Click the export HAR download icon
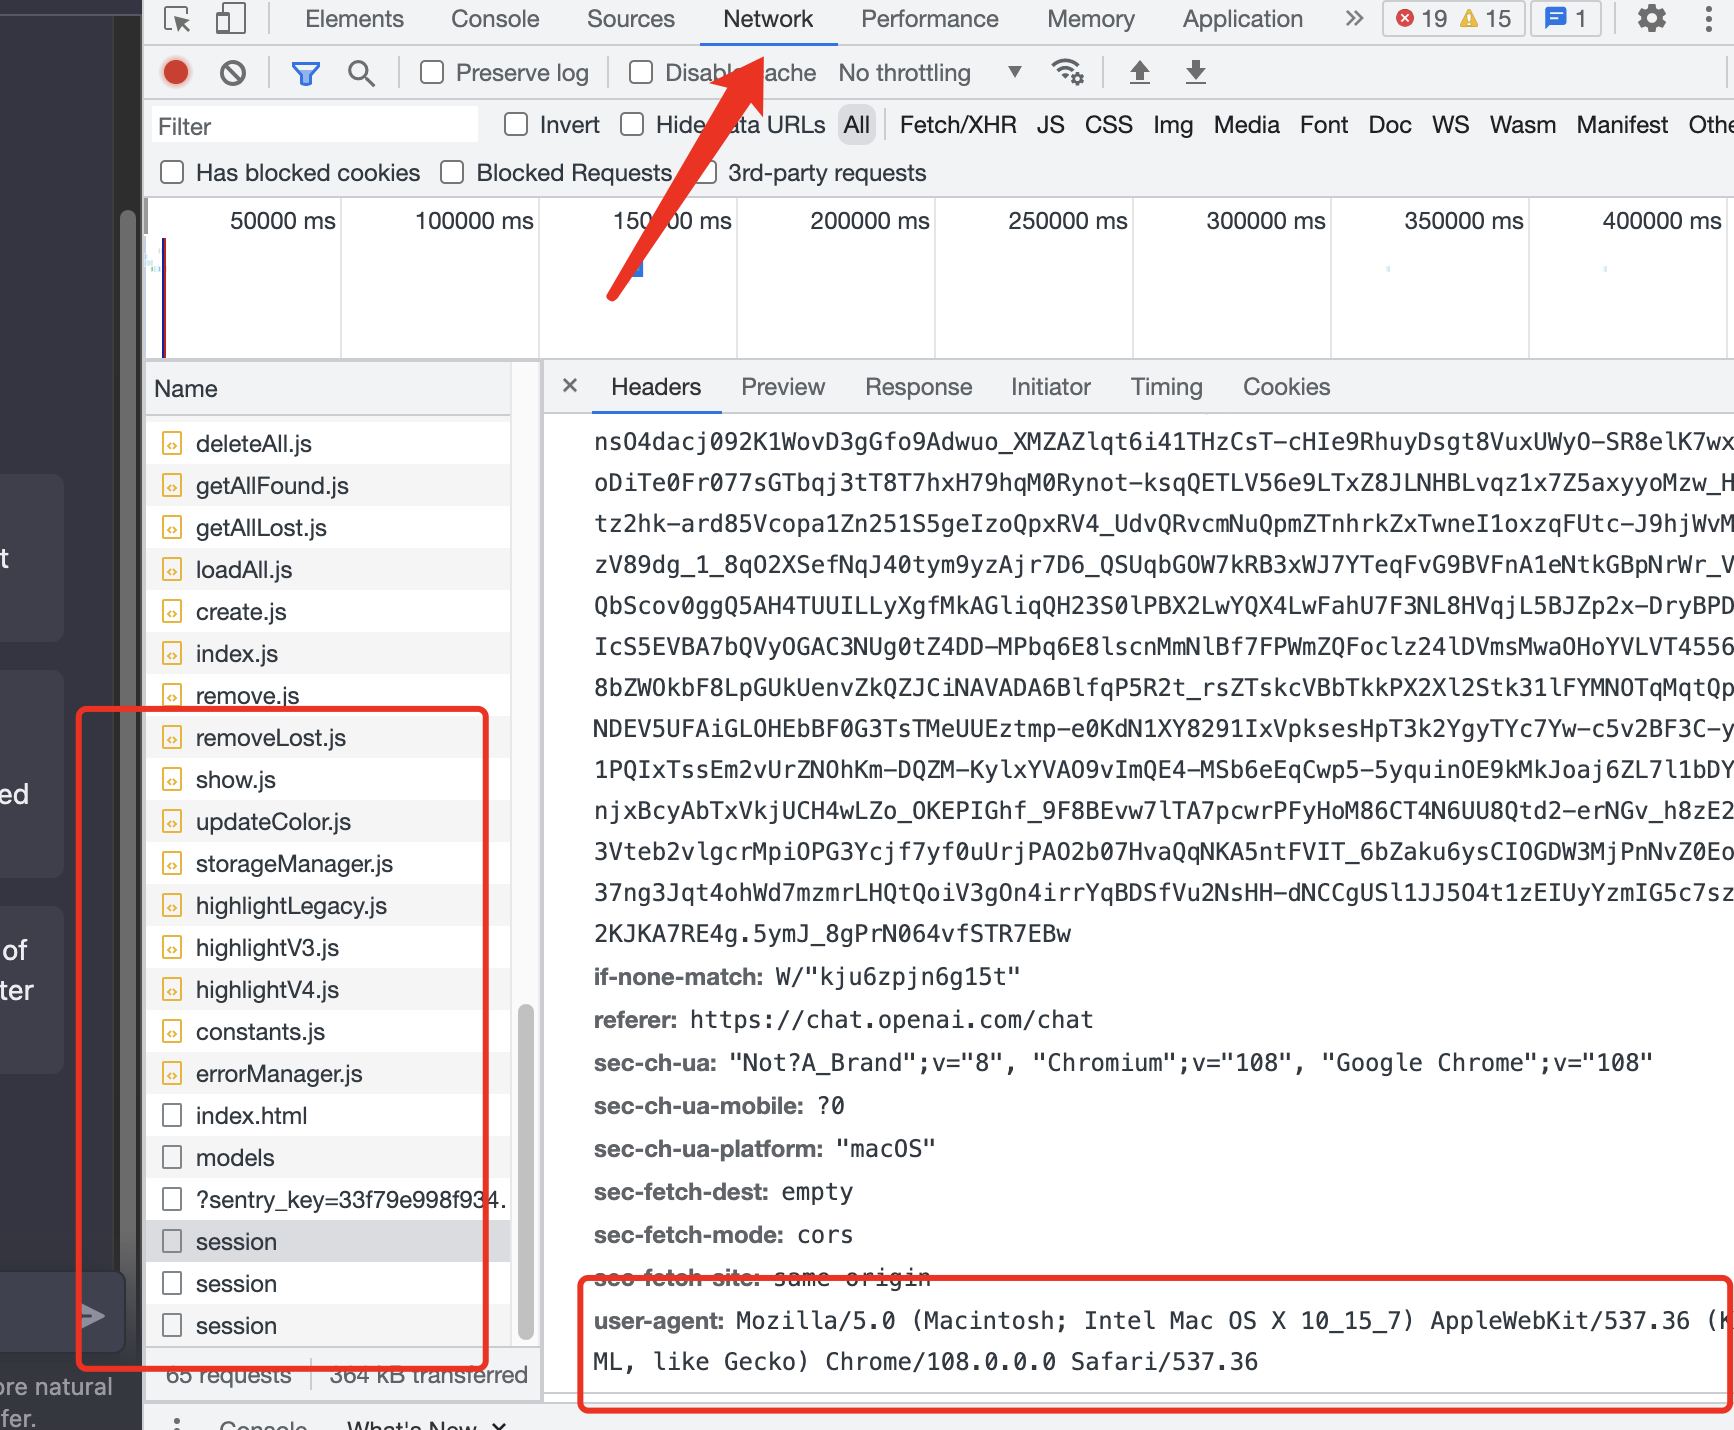Image resolution: width=1734 pixels, height=1430 pixels. pyautogui.click(x=1195, y=72)
